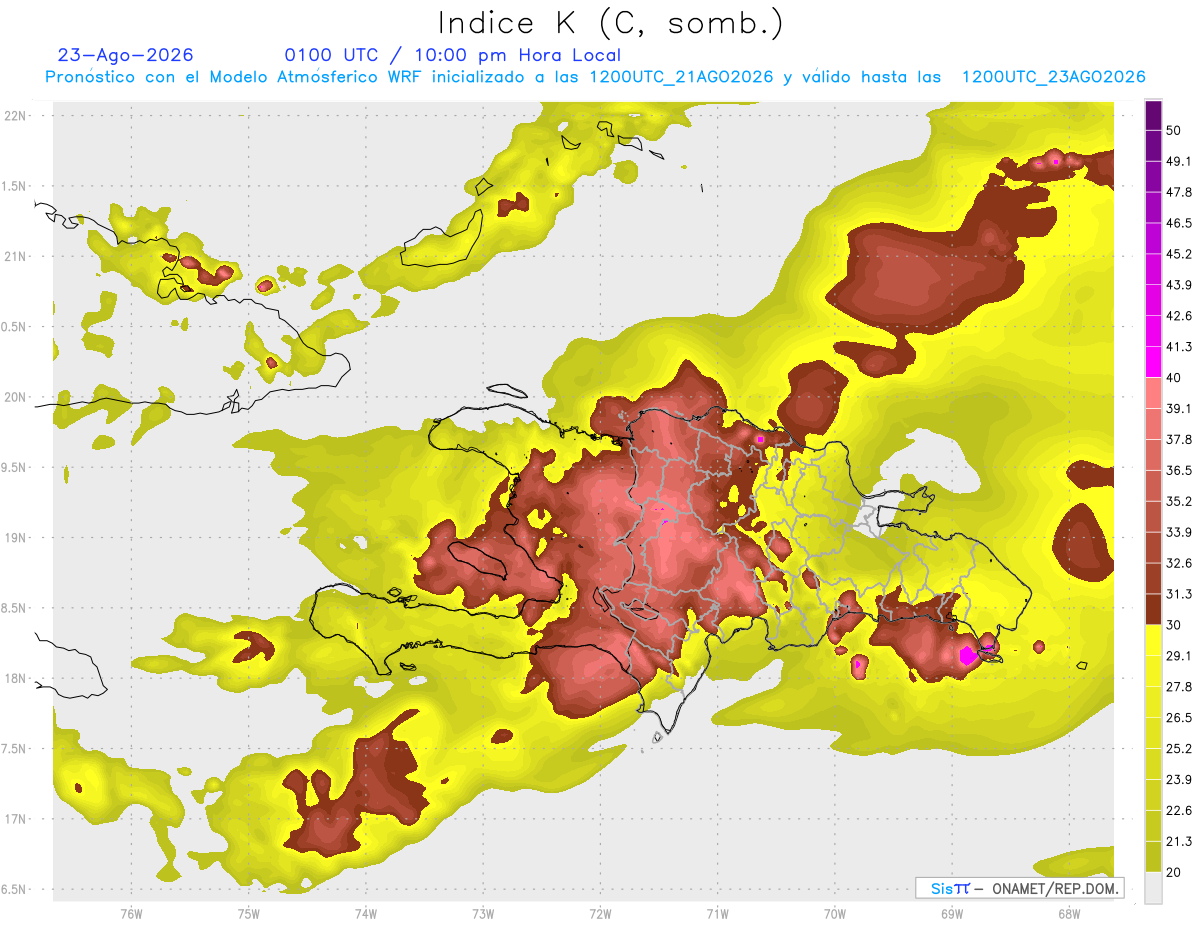Select the date label '23-Ago-2026'

[125, 55]
